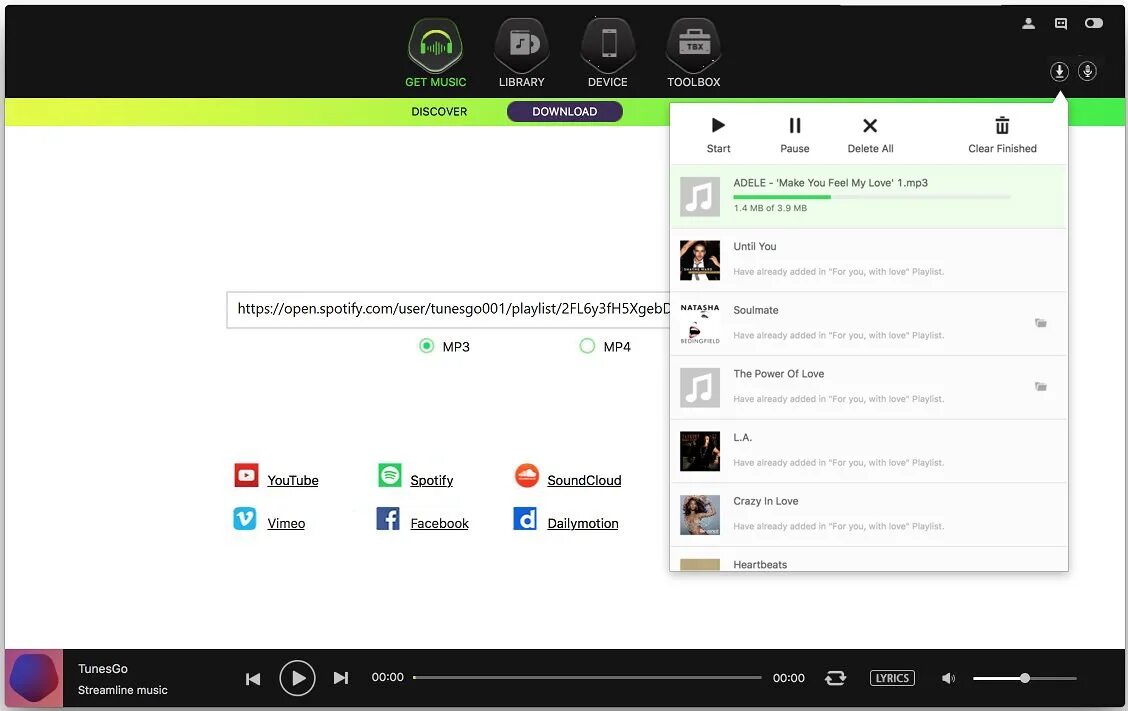Open the Spotify link
Image resolution: width=1128 pixels, height=711 pixels.
coord(432,480)
